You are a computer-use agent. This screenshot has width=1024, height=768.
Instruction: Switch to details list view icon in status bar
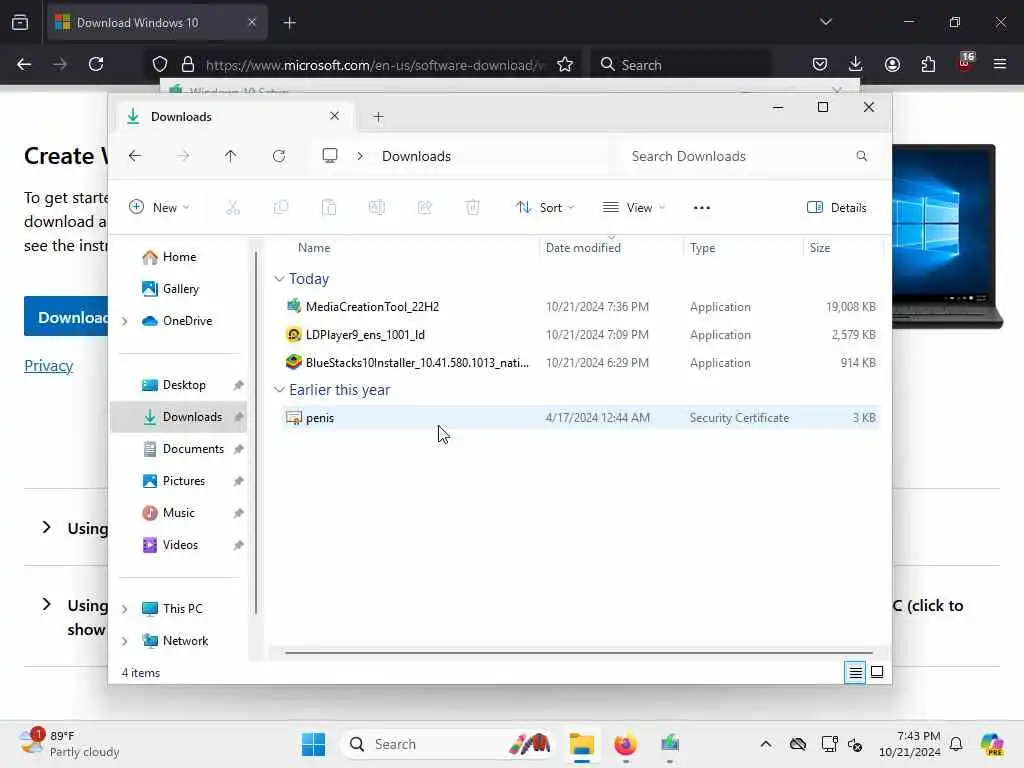855,672
